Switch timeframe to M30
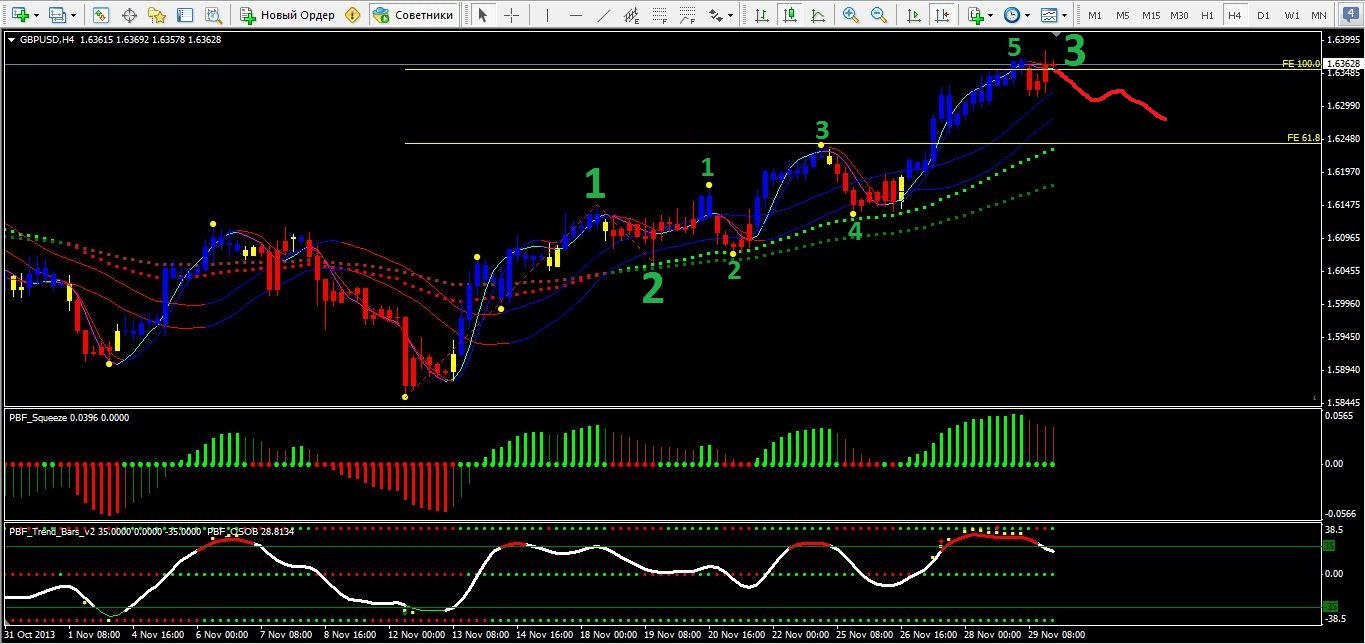1365x644 pixels. click(1180, 15)
